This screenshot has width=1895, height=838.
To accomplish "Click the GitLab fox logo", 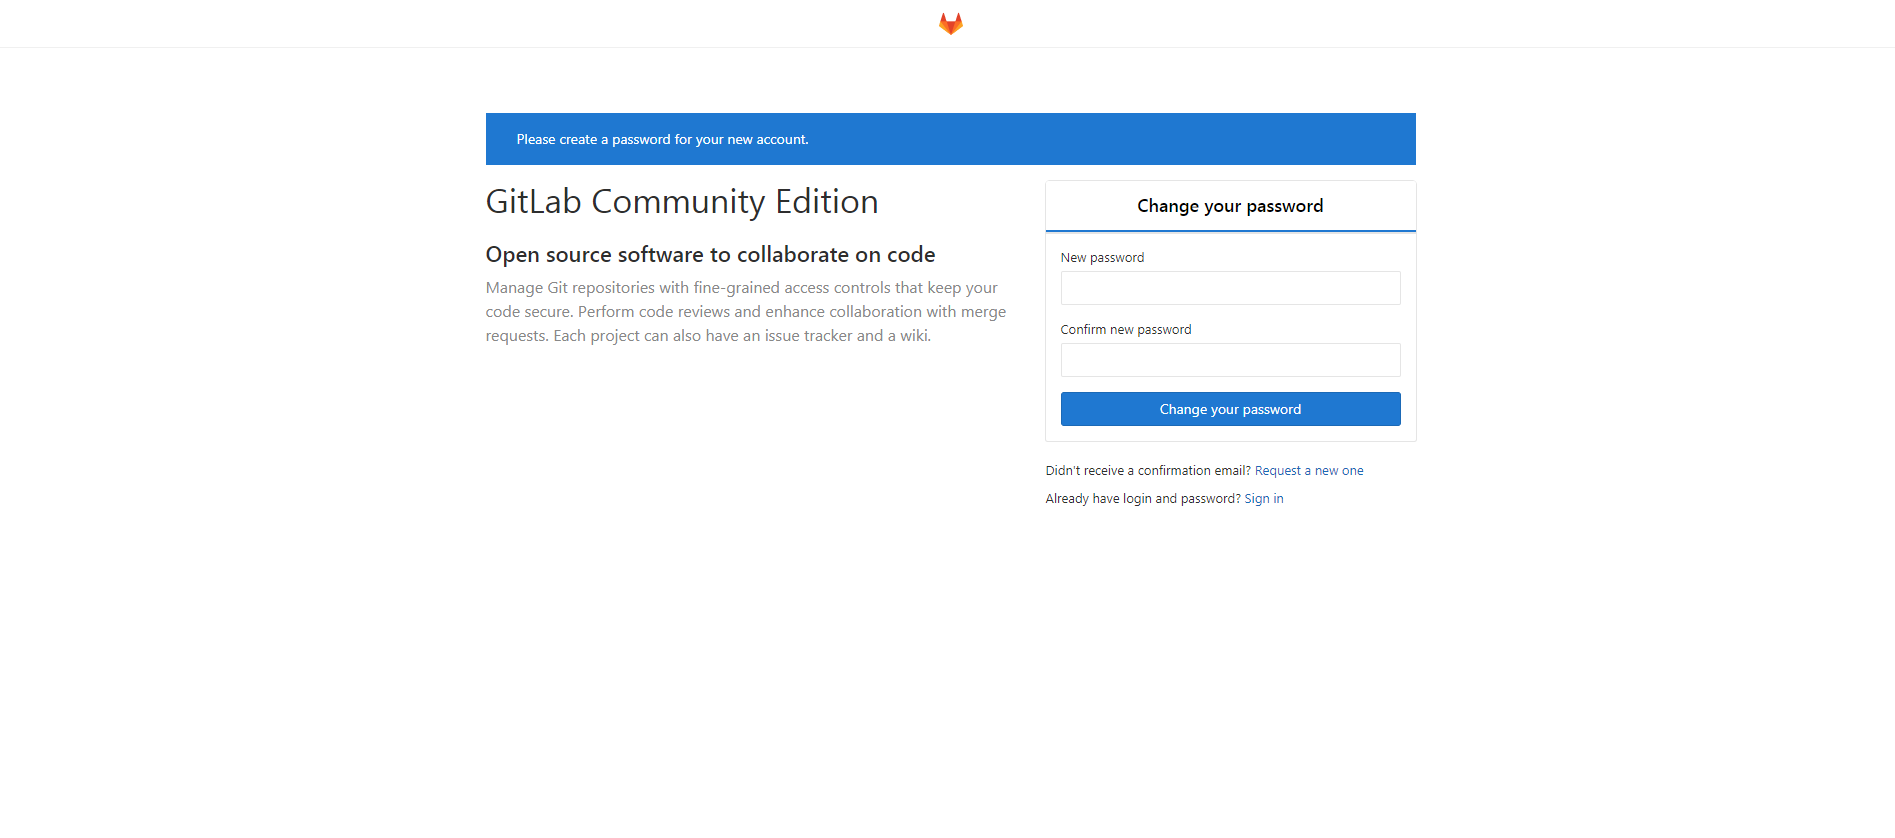I will click(950, 23).
